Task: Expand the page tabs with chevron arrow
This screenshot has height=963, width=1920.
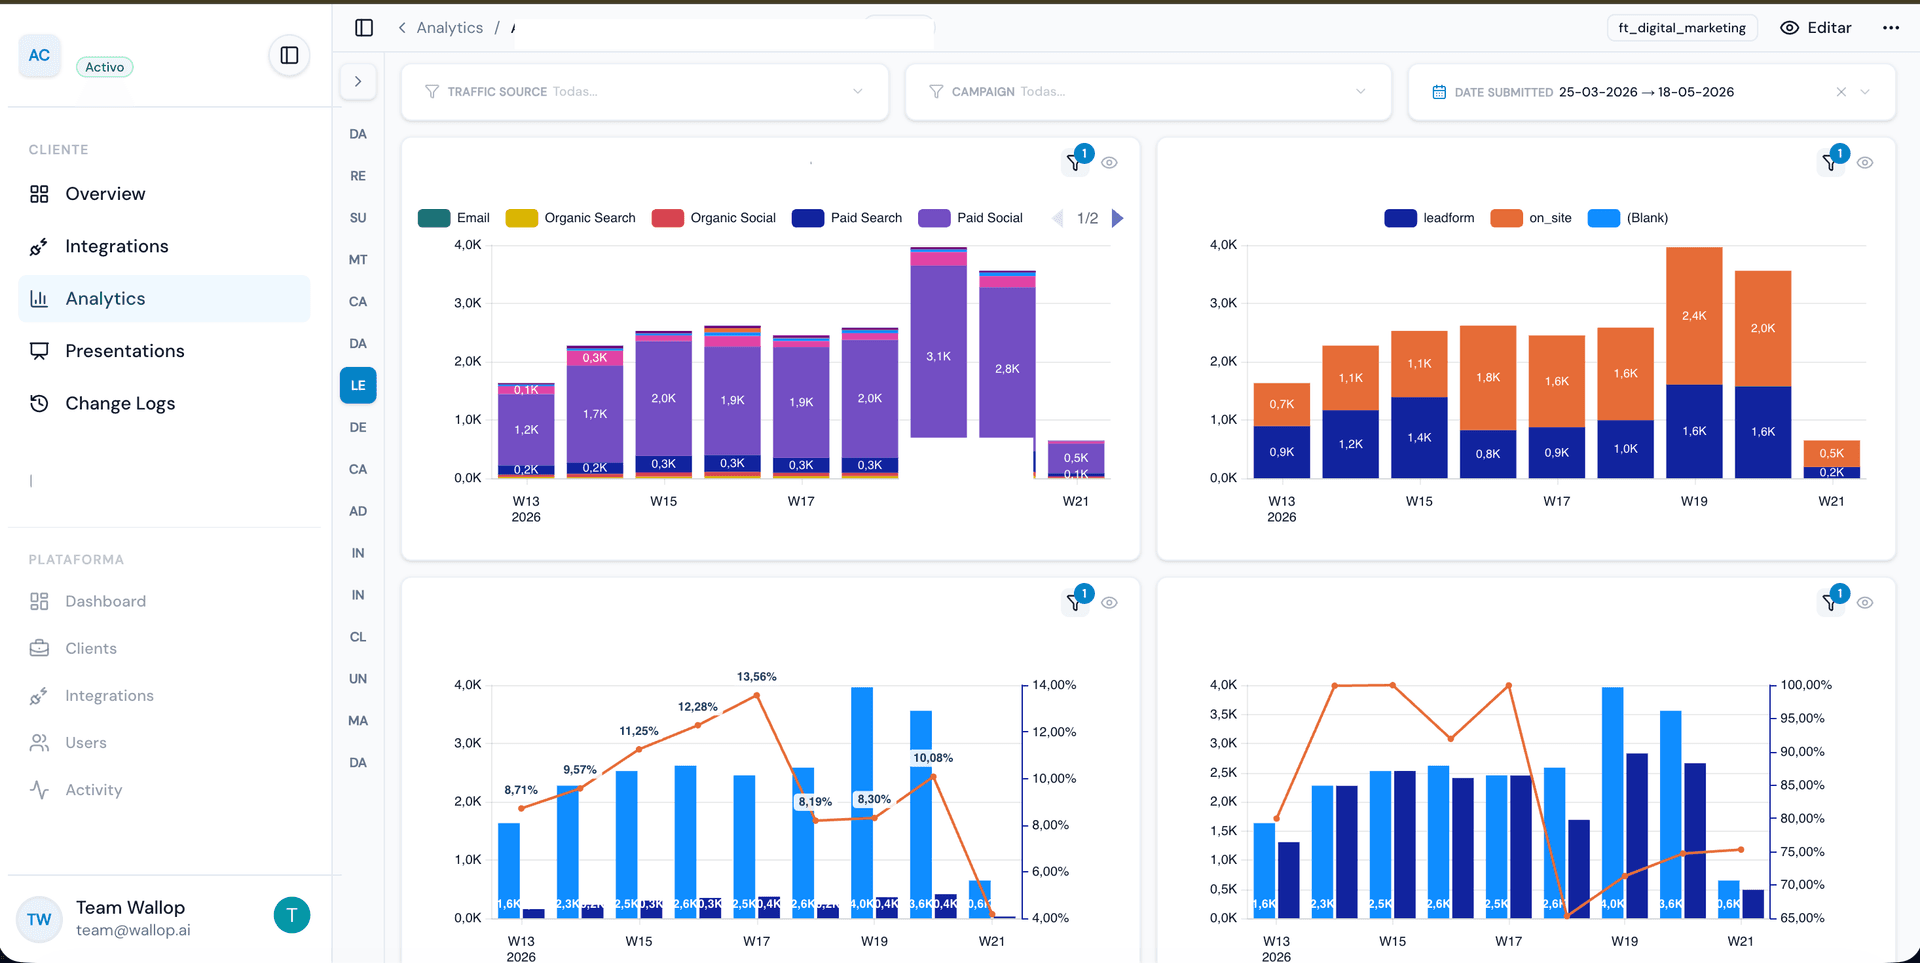Action: [358, 82]
